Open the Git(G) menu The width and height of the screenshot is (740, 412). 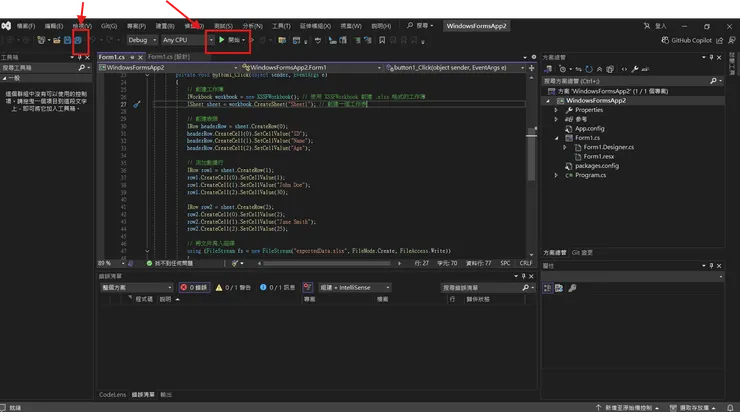(x=109, y=25)
